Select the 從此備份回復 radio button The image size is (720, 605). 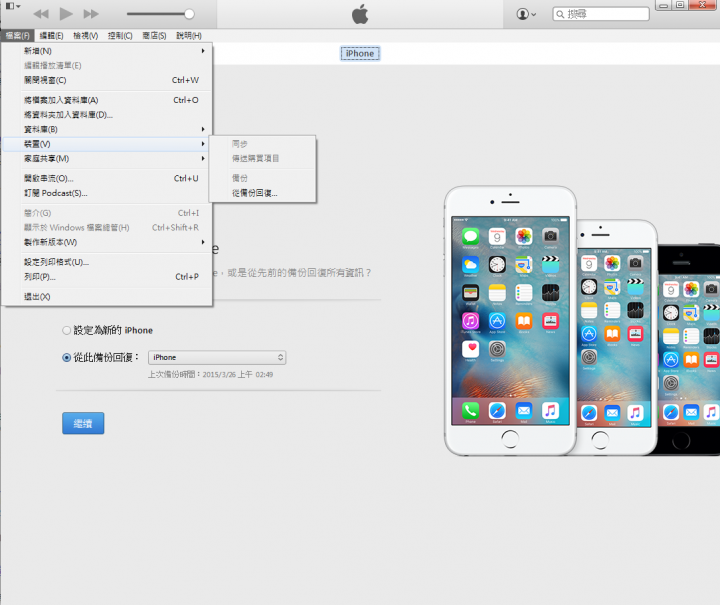coord(67,357)
